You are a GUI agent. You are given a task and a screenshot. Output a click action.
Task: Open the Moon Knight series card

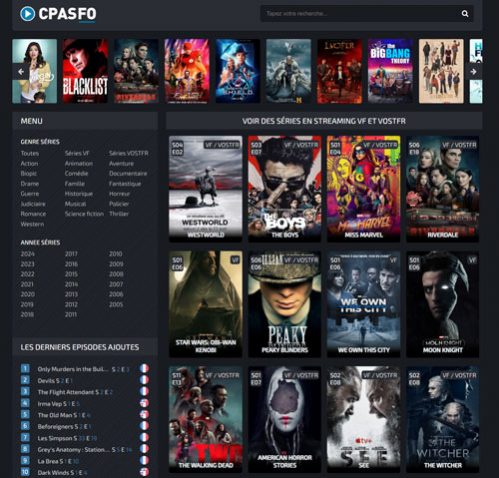point(443,304)
